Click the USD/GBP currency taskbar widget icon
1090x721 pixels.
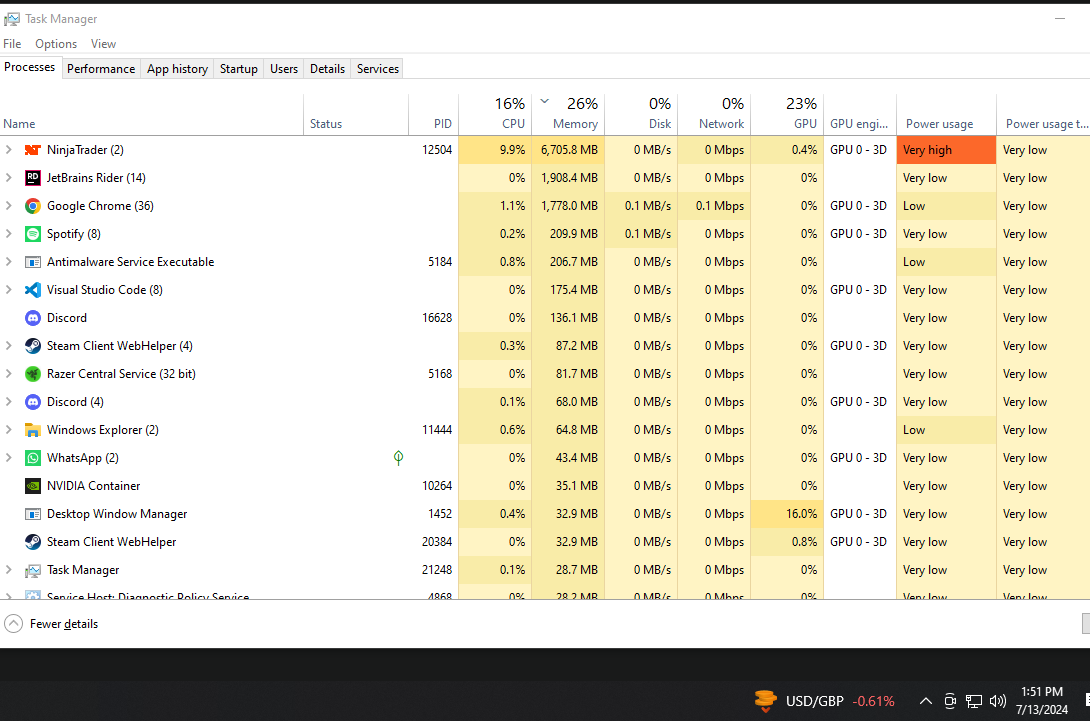[765, 701]
